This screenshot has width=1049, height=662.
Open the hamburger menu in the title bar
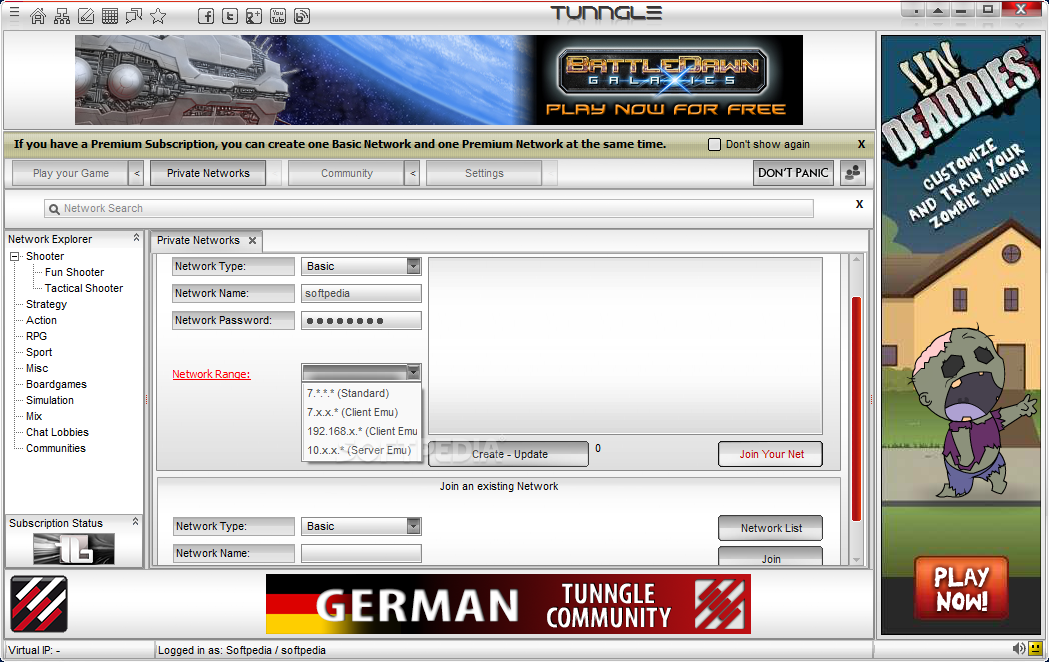pyautogui.click(x=14, y=13)
